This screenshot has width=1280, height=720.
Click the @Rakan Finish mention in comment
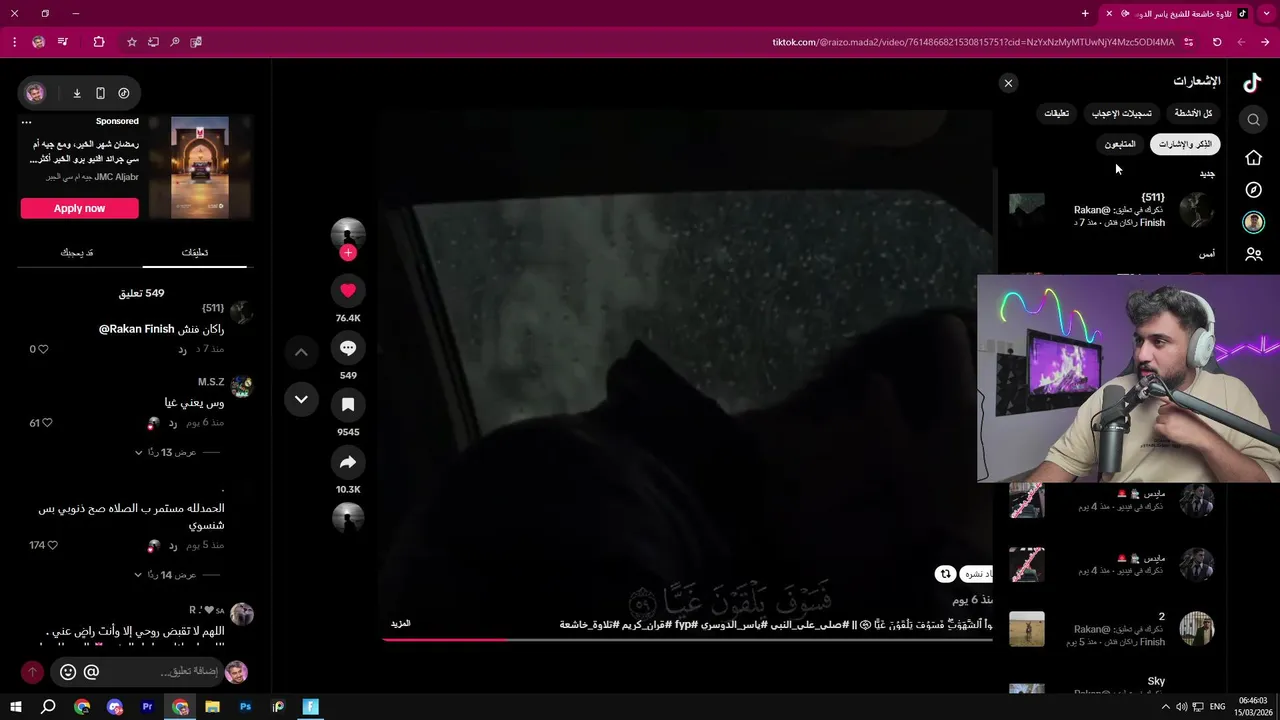click(x=137, y=329)
